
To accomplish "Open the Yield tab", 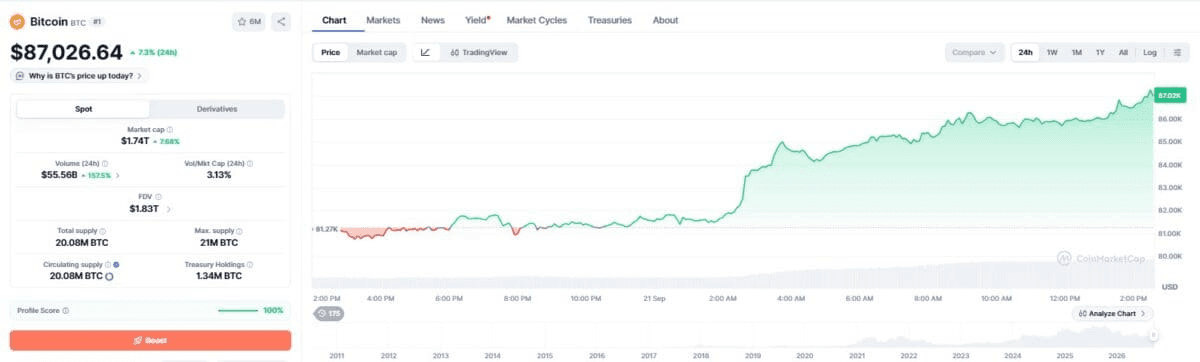I will coord(477,20).
